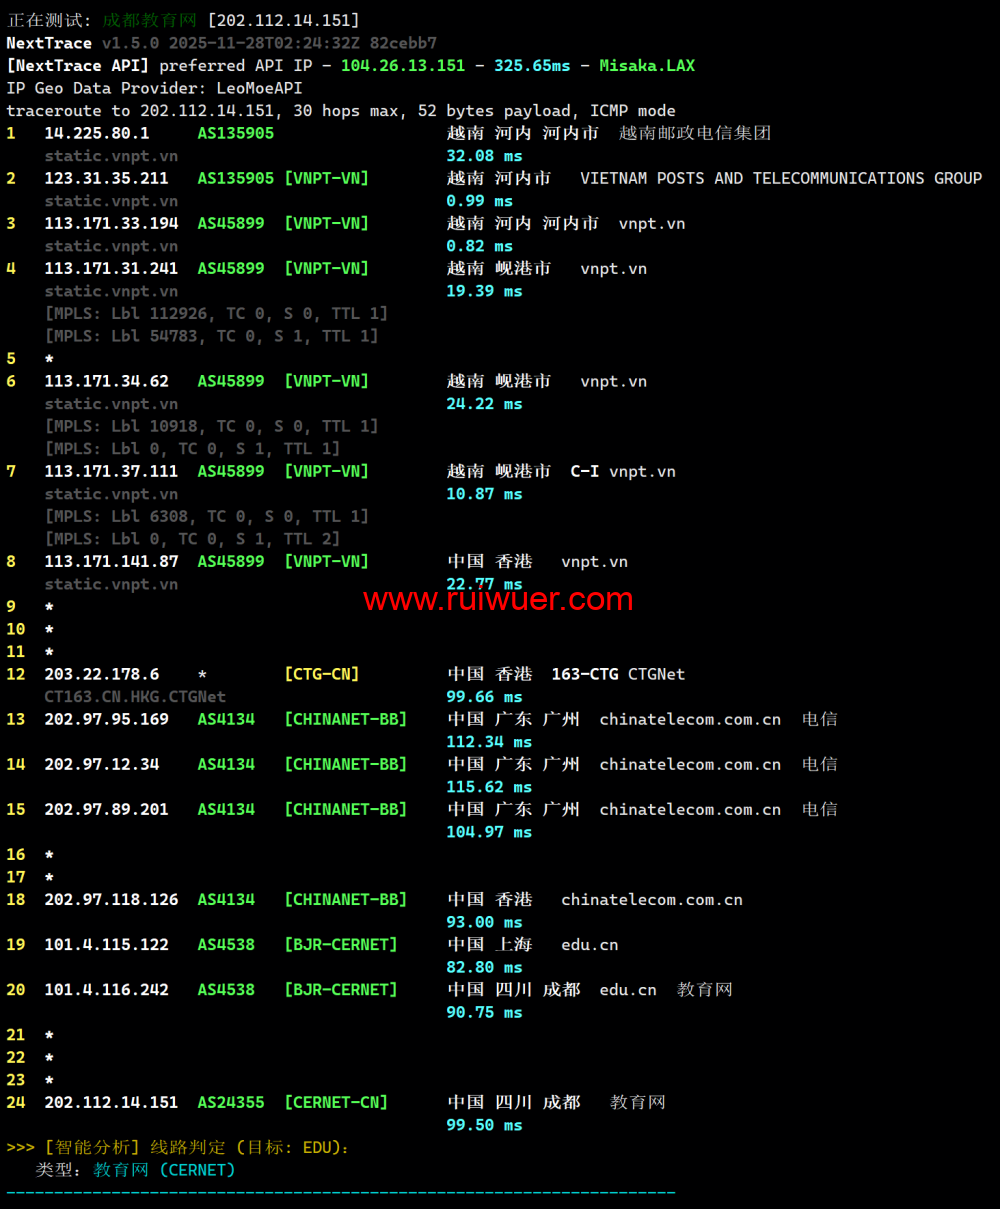Click VIETNAM POSTS AND TELECOMMUNICATIONS GROUP text

tap(780, 178)
